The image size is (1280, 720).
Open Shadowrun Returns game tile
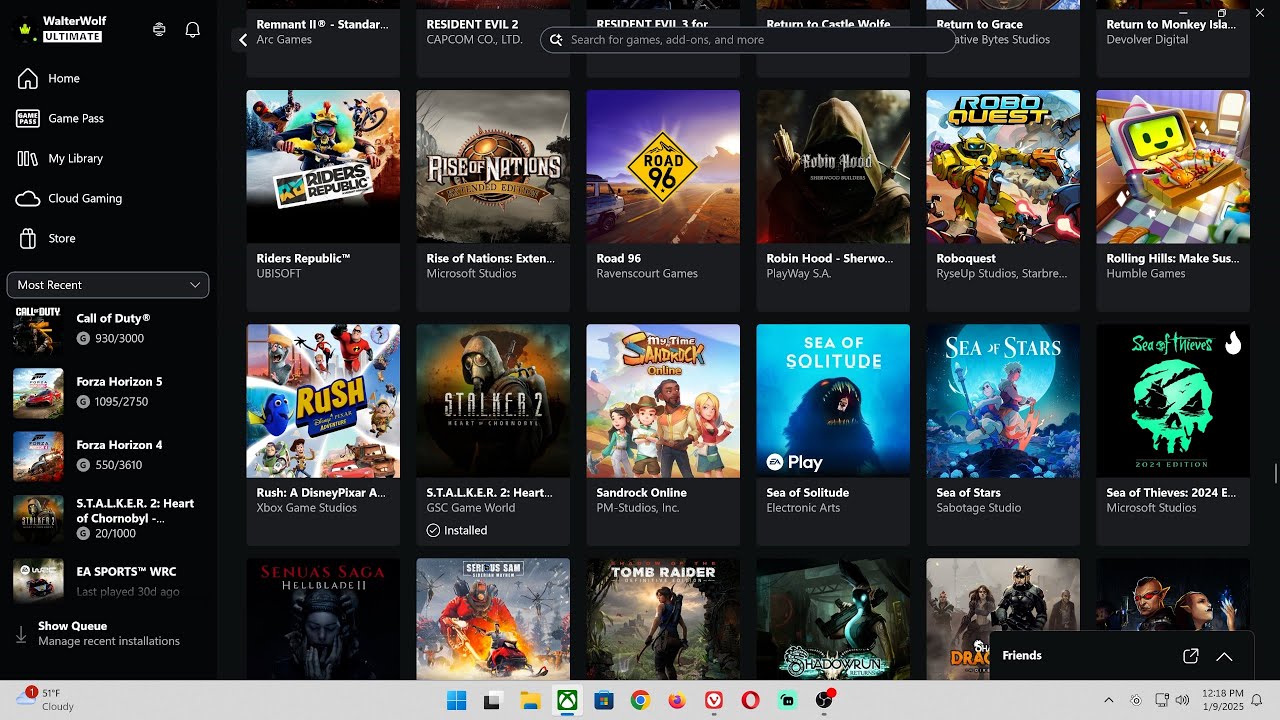click(x=833, y=619)
